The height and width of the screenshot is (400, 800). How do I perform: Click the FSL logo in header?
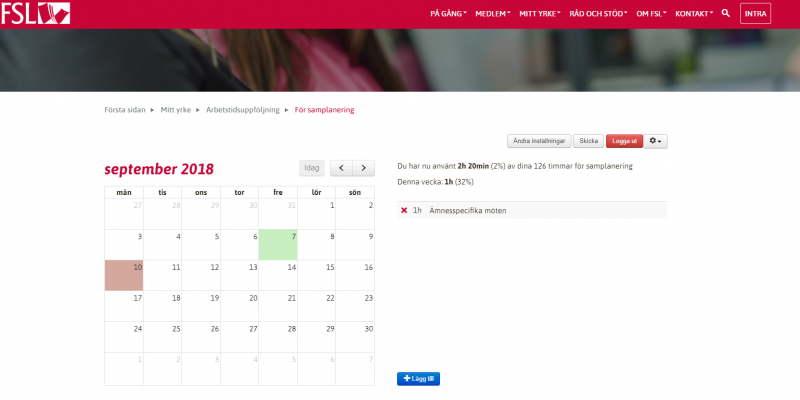click(x=23, y=13)
